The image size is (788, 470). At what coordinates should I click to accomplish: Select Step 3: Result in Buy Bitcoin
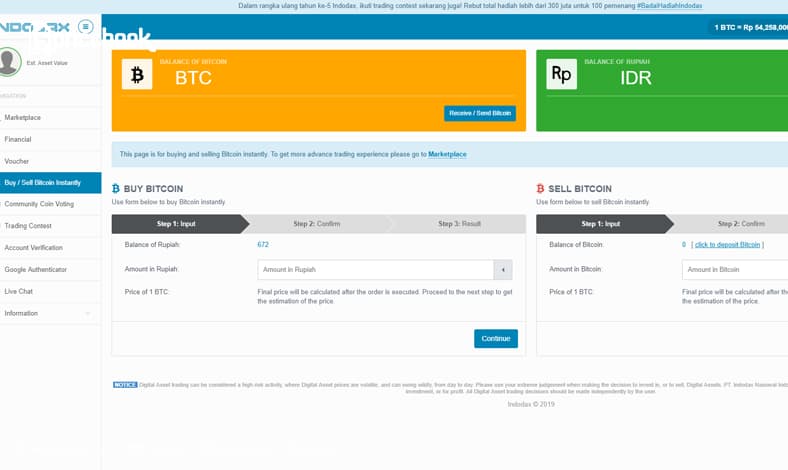[x=459, y=224]
